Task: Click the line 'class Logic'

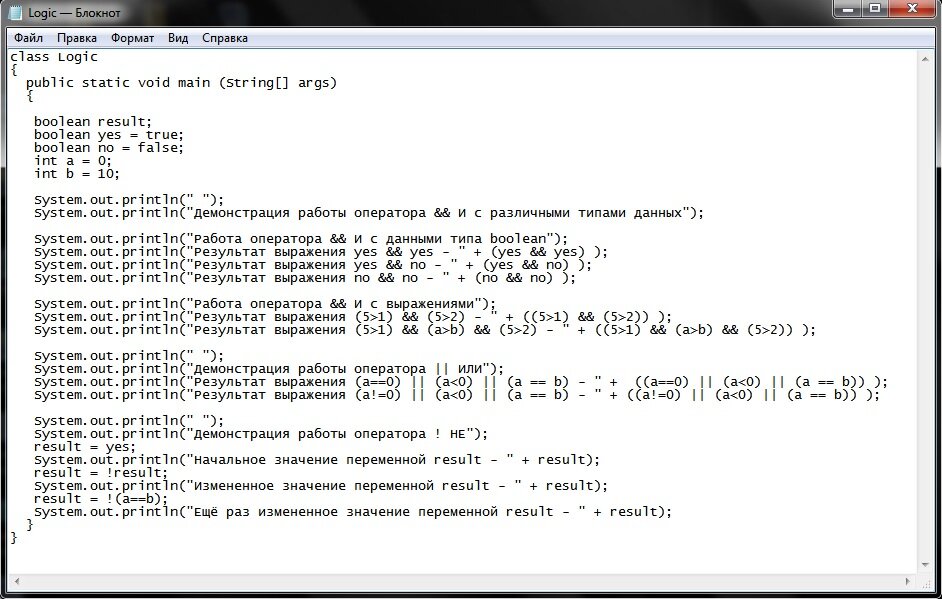Action: pos(53,57)
